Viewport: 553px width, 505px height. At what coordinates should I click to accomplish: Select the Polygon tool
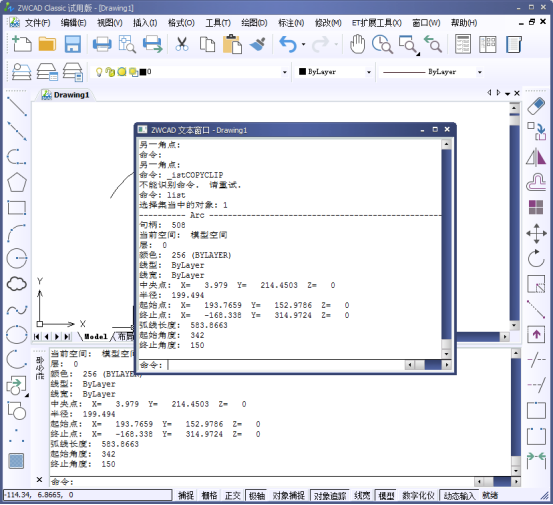pyautogui.click(x=17, y=183)
